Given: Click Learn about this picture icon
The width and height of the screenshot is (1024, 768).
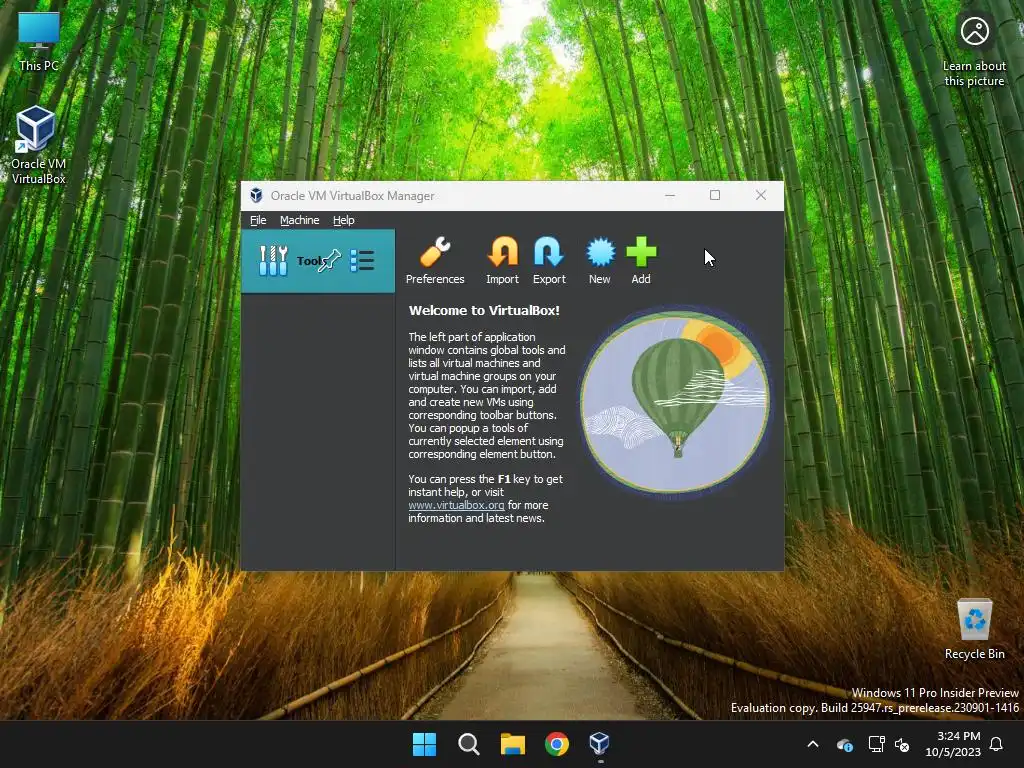Looking at the screenshot, I should point(974,51).
